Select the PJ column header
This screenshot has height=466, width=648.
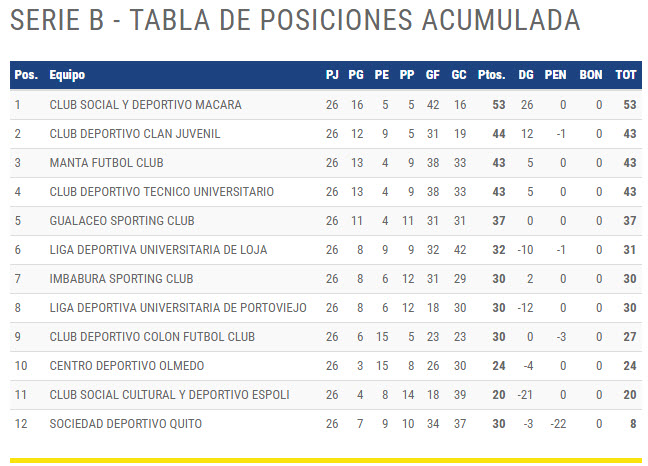[x=332, y=75]
